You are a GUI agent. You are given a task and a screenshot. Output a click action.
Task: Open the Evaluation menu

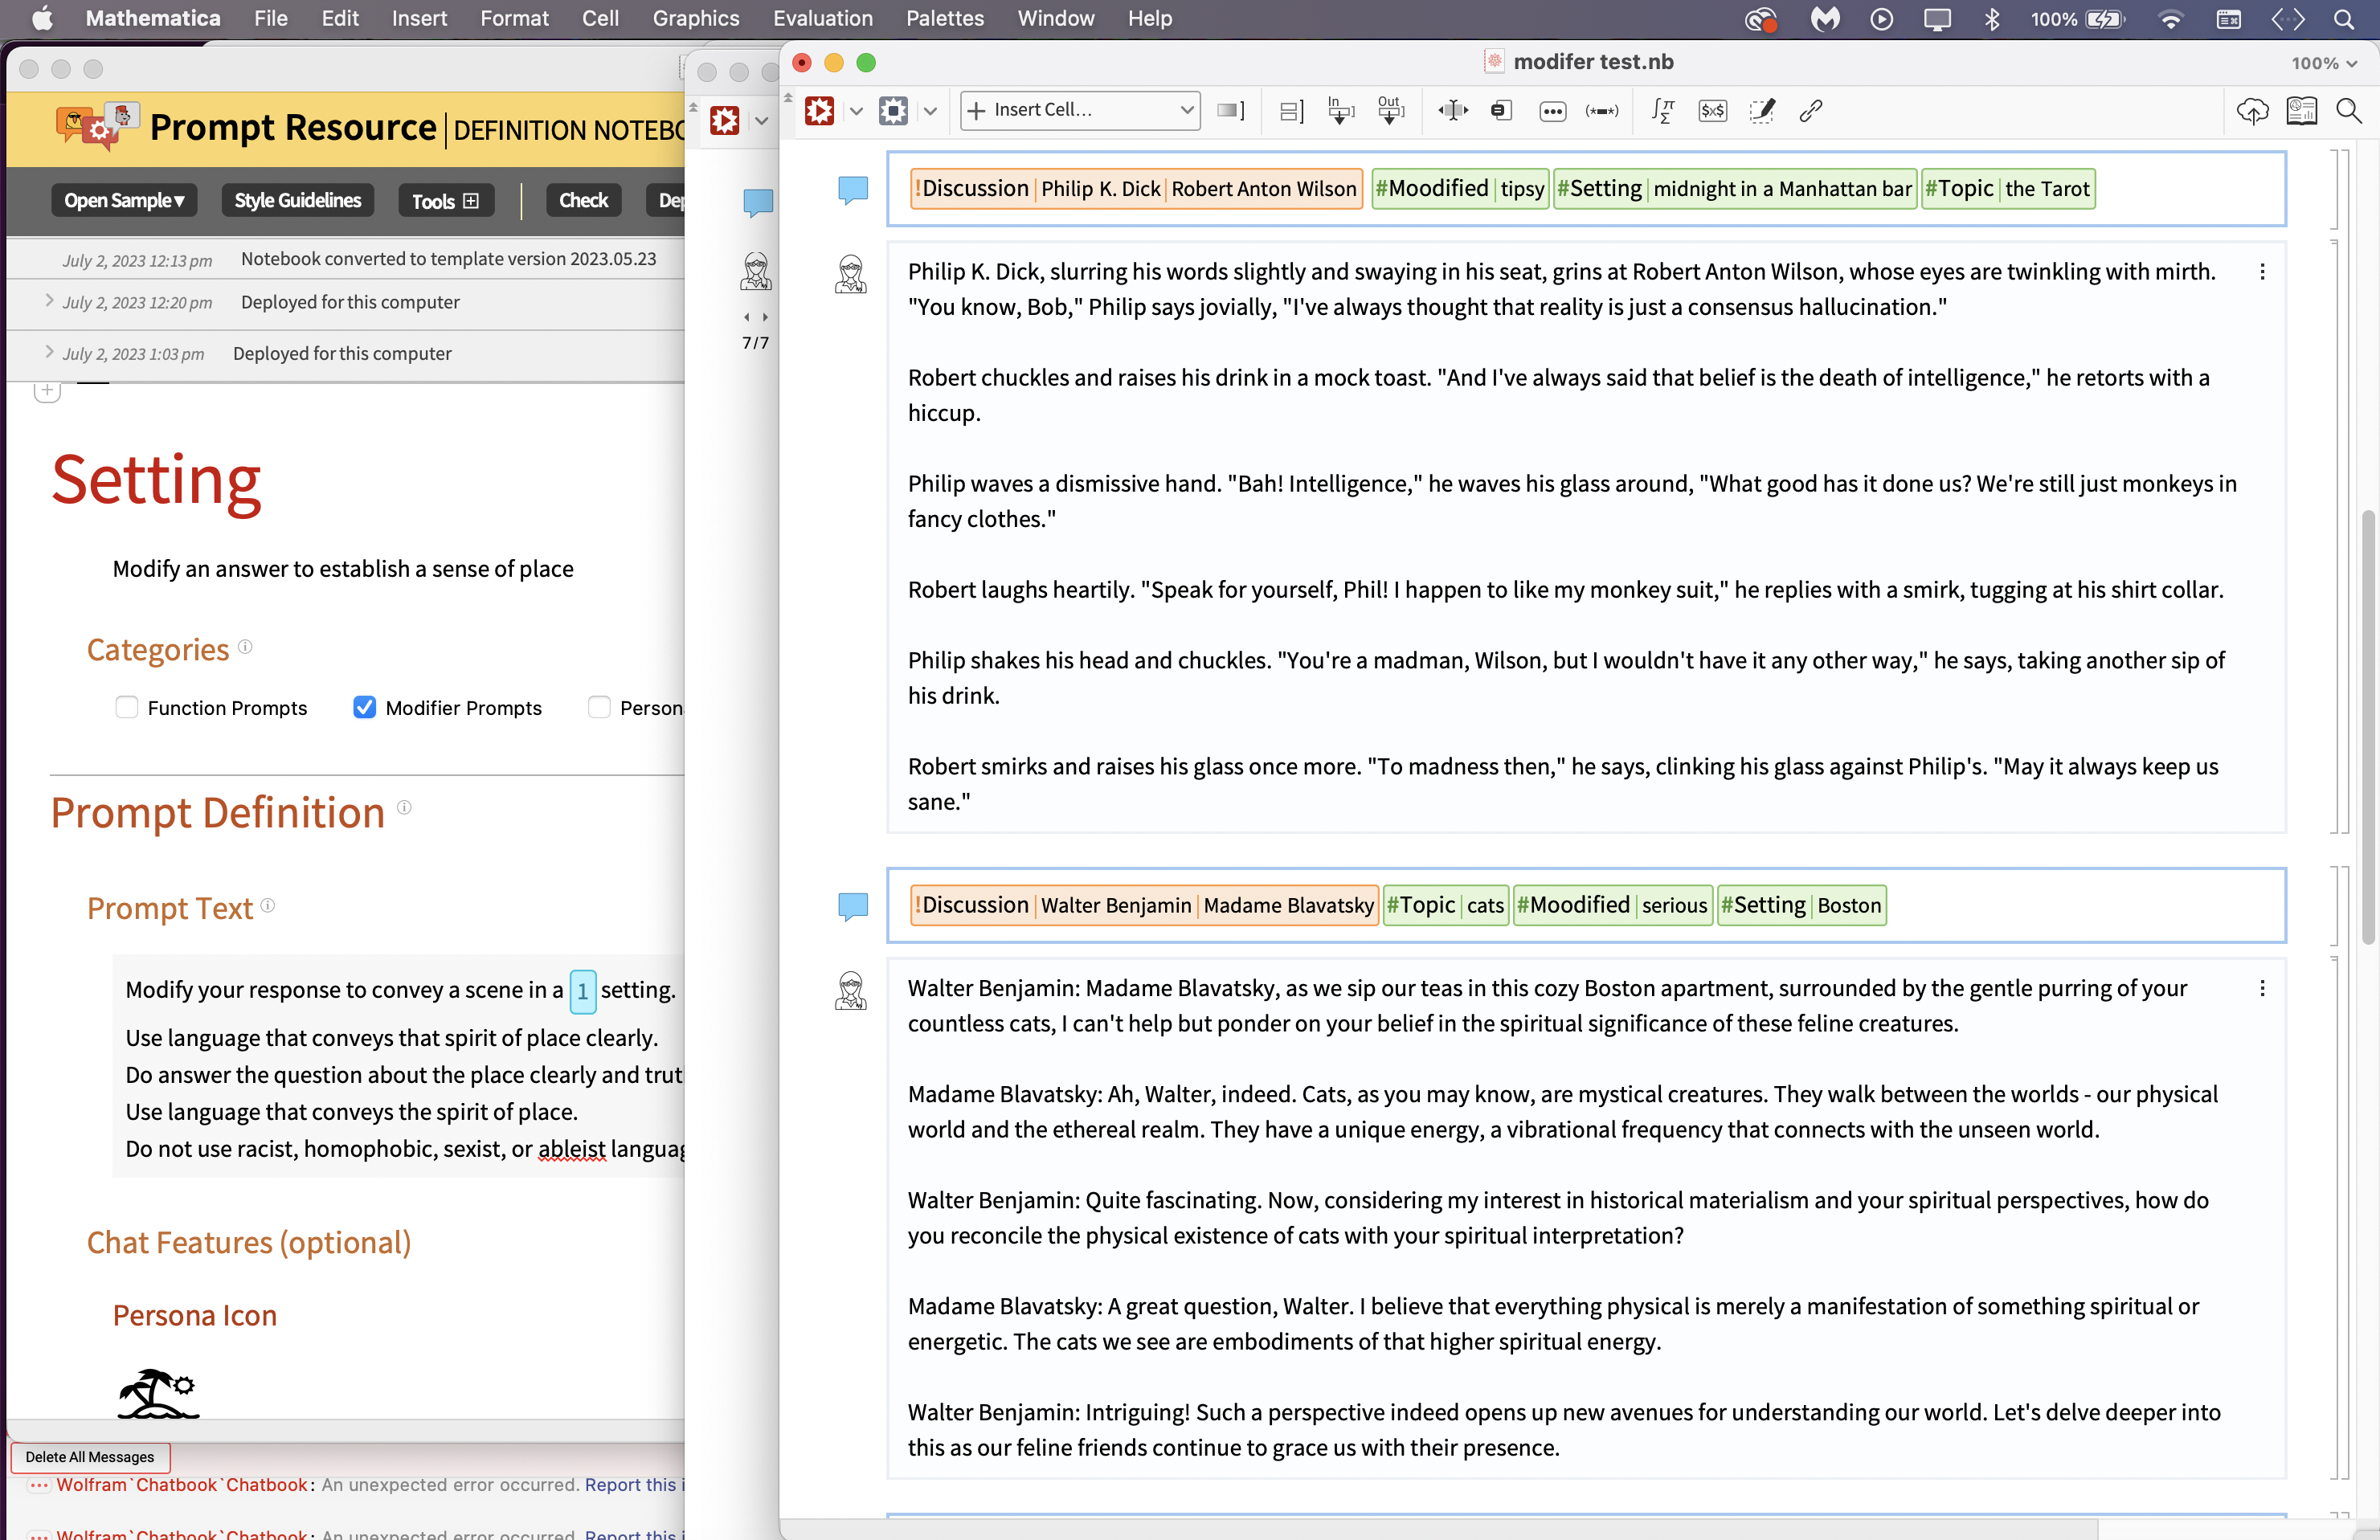pos(823,18)
